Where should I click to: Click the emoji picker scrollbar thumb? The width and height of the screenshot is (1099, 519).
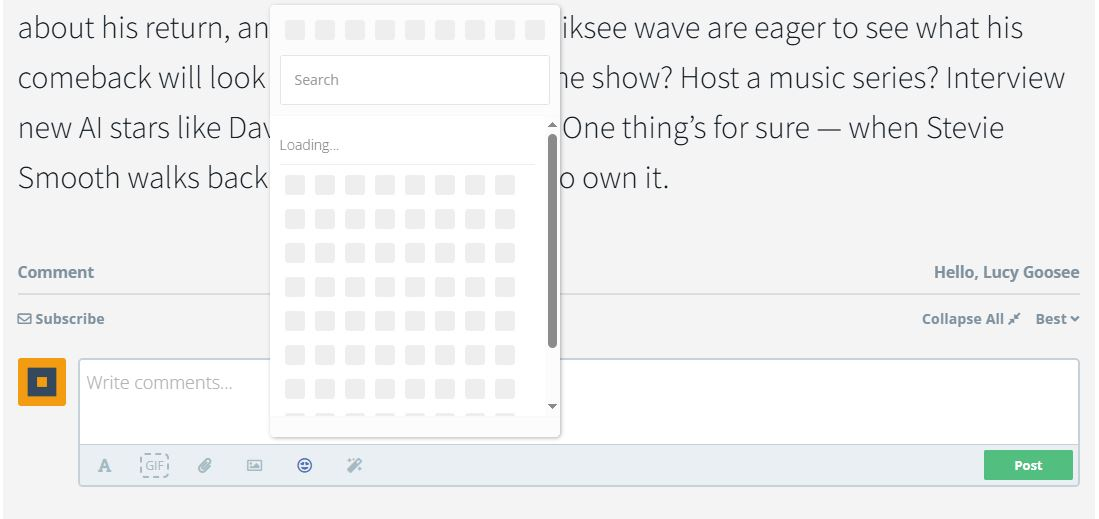[552, 240]
